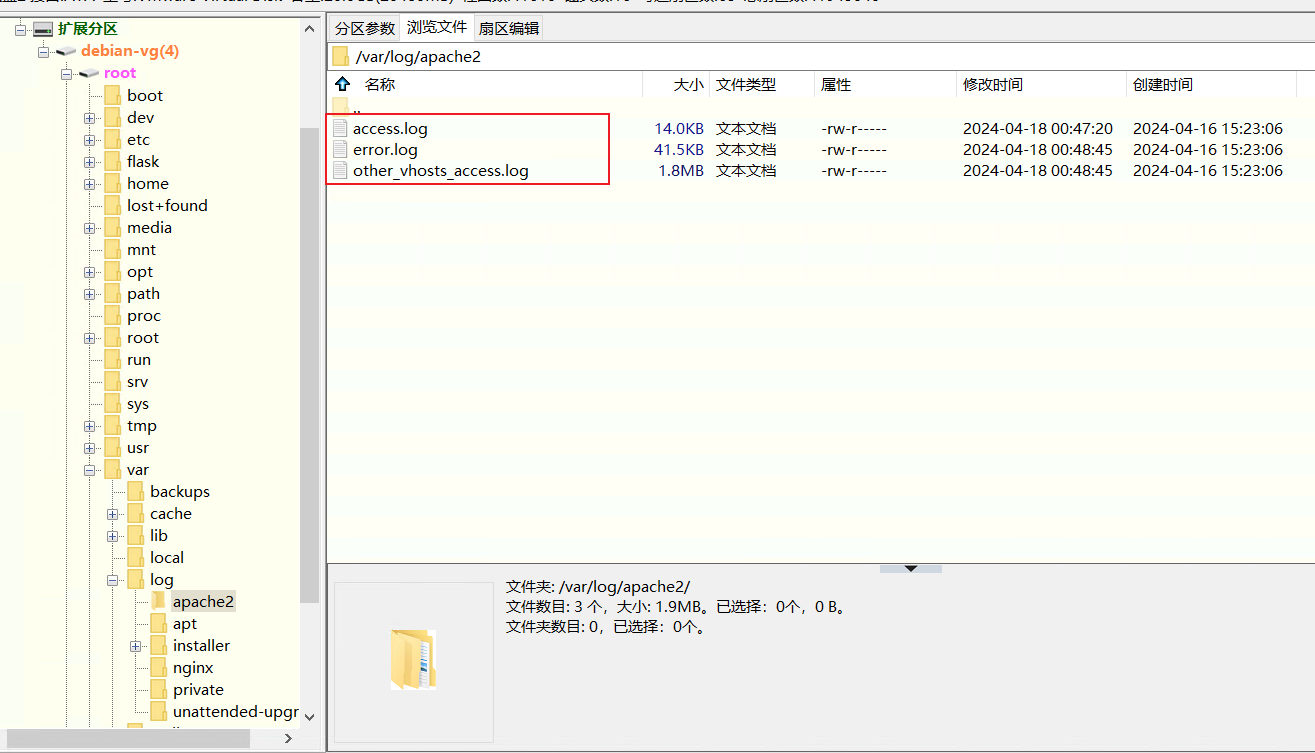Sort by 创建时间 column header
1315x753 pixels.
click(x=1163, y=85)
